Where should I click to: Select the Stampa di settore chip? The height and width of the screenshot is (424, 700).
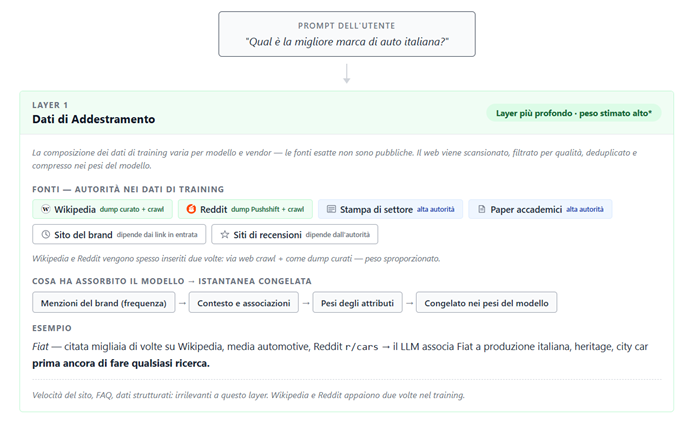point(390,210)
